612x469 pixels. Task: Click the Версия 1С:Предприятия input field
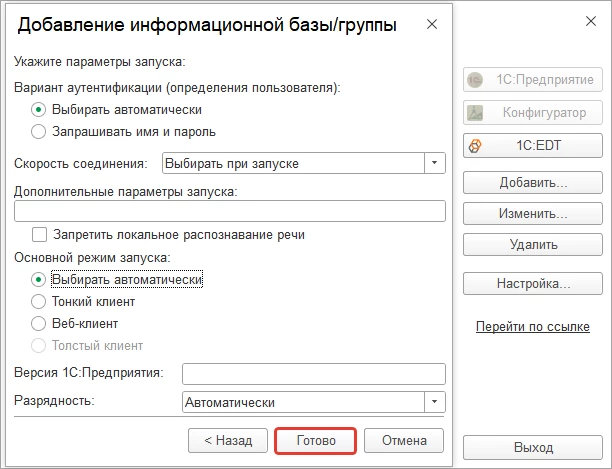pos(313,374)
